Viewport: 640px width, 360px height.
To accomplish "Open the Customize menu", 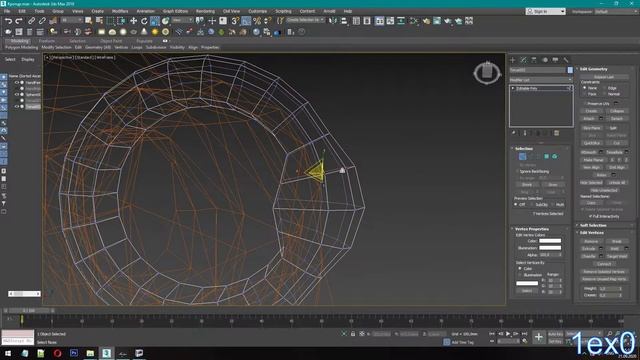I will [258, 11].
